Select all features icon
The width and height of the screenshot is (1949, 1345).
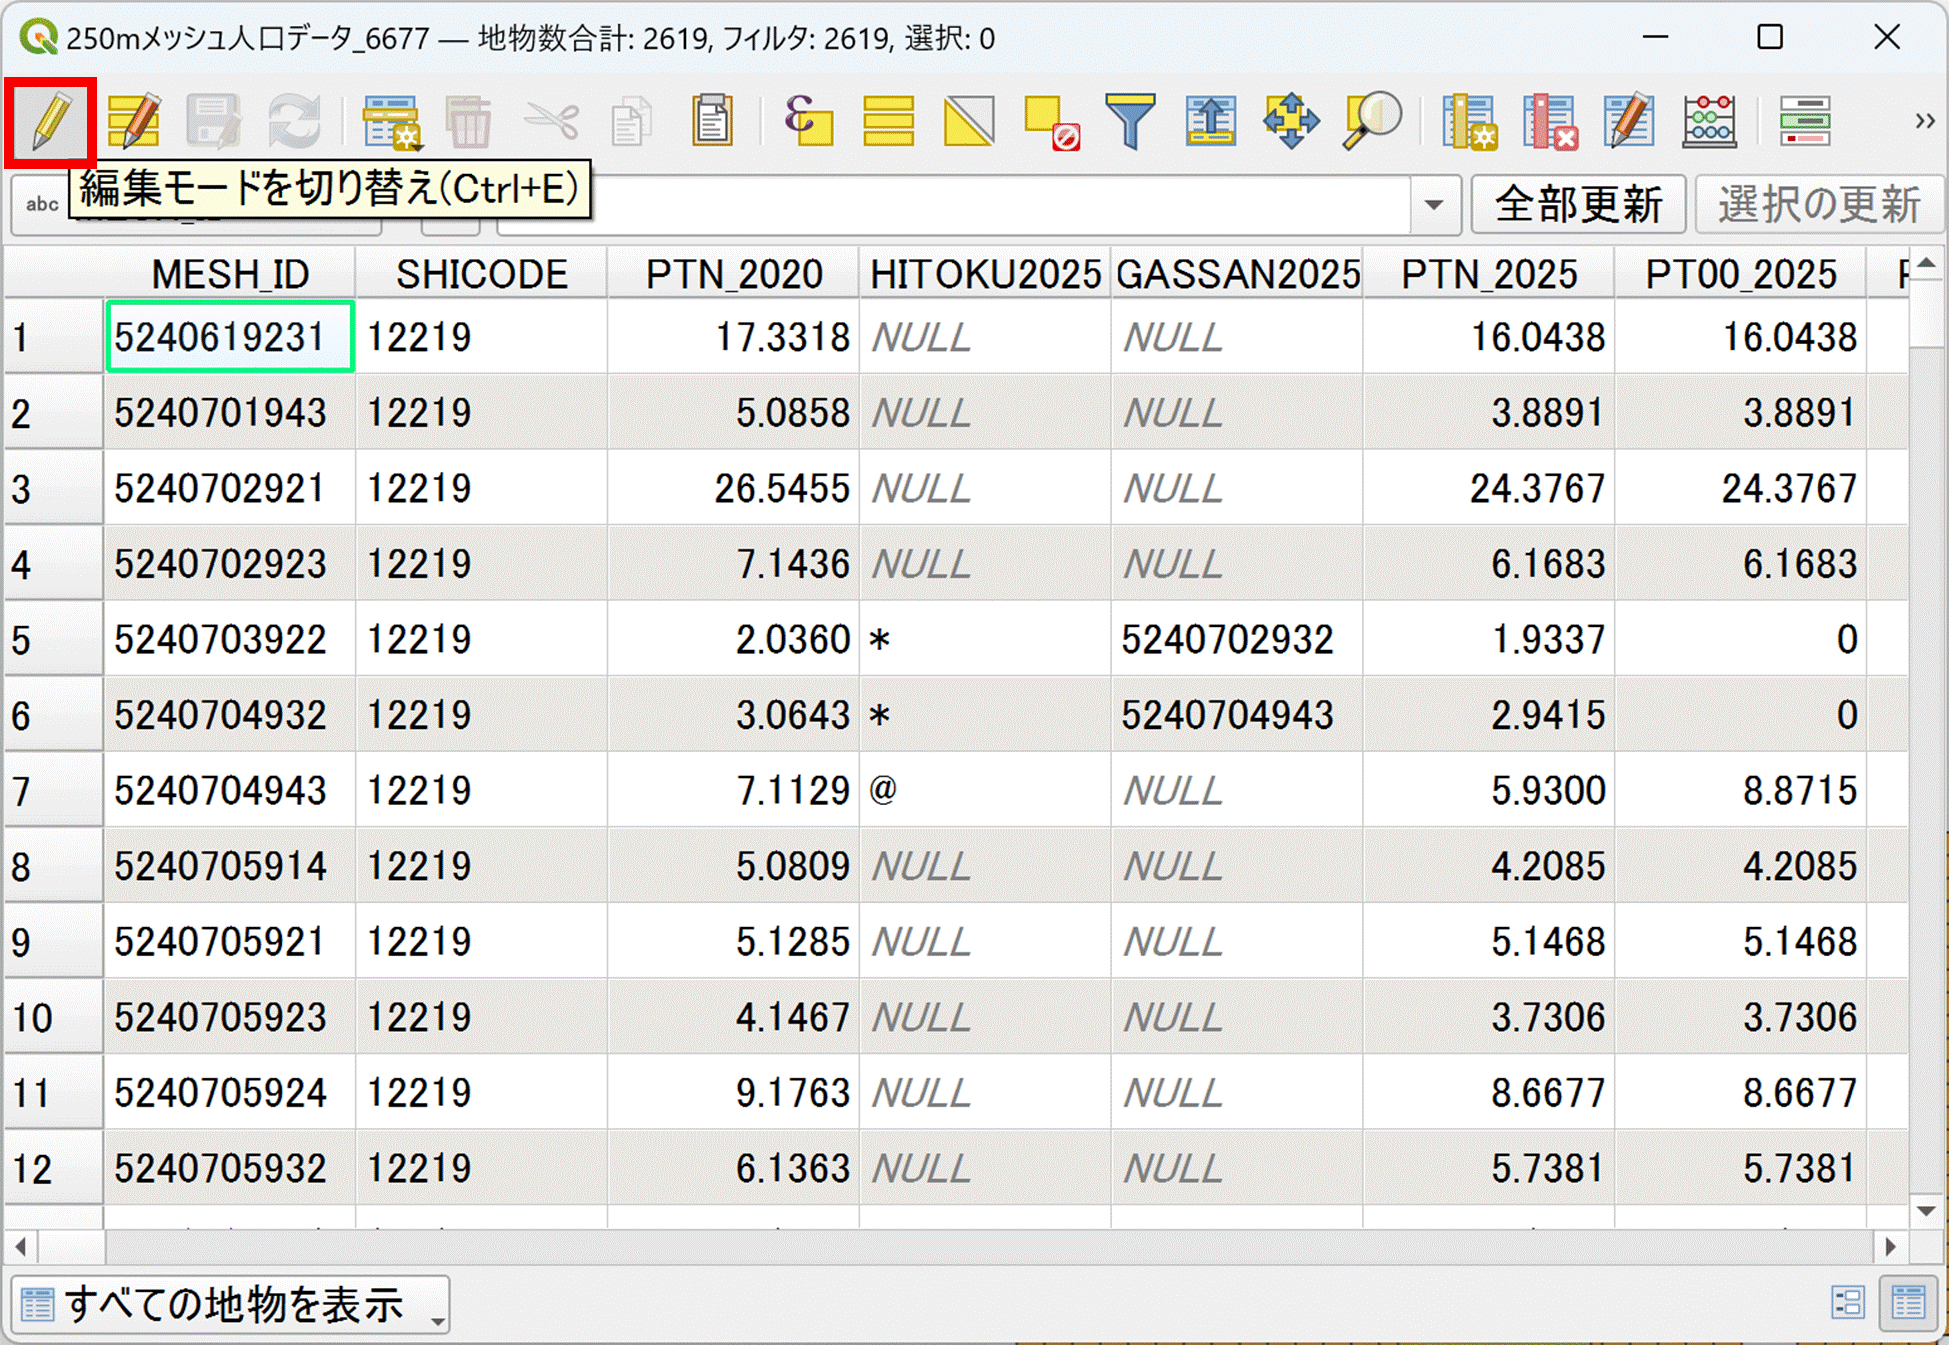tap(888, 121)
